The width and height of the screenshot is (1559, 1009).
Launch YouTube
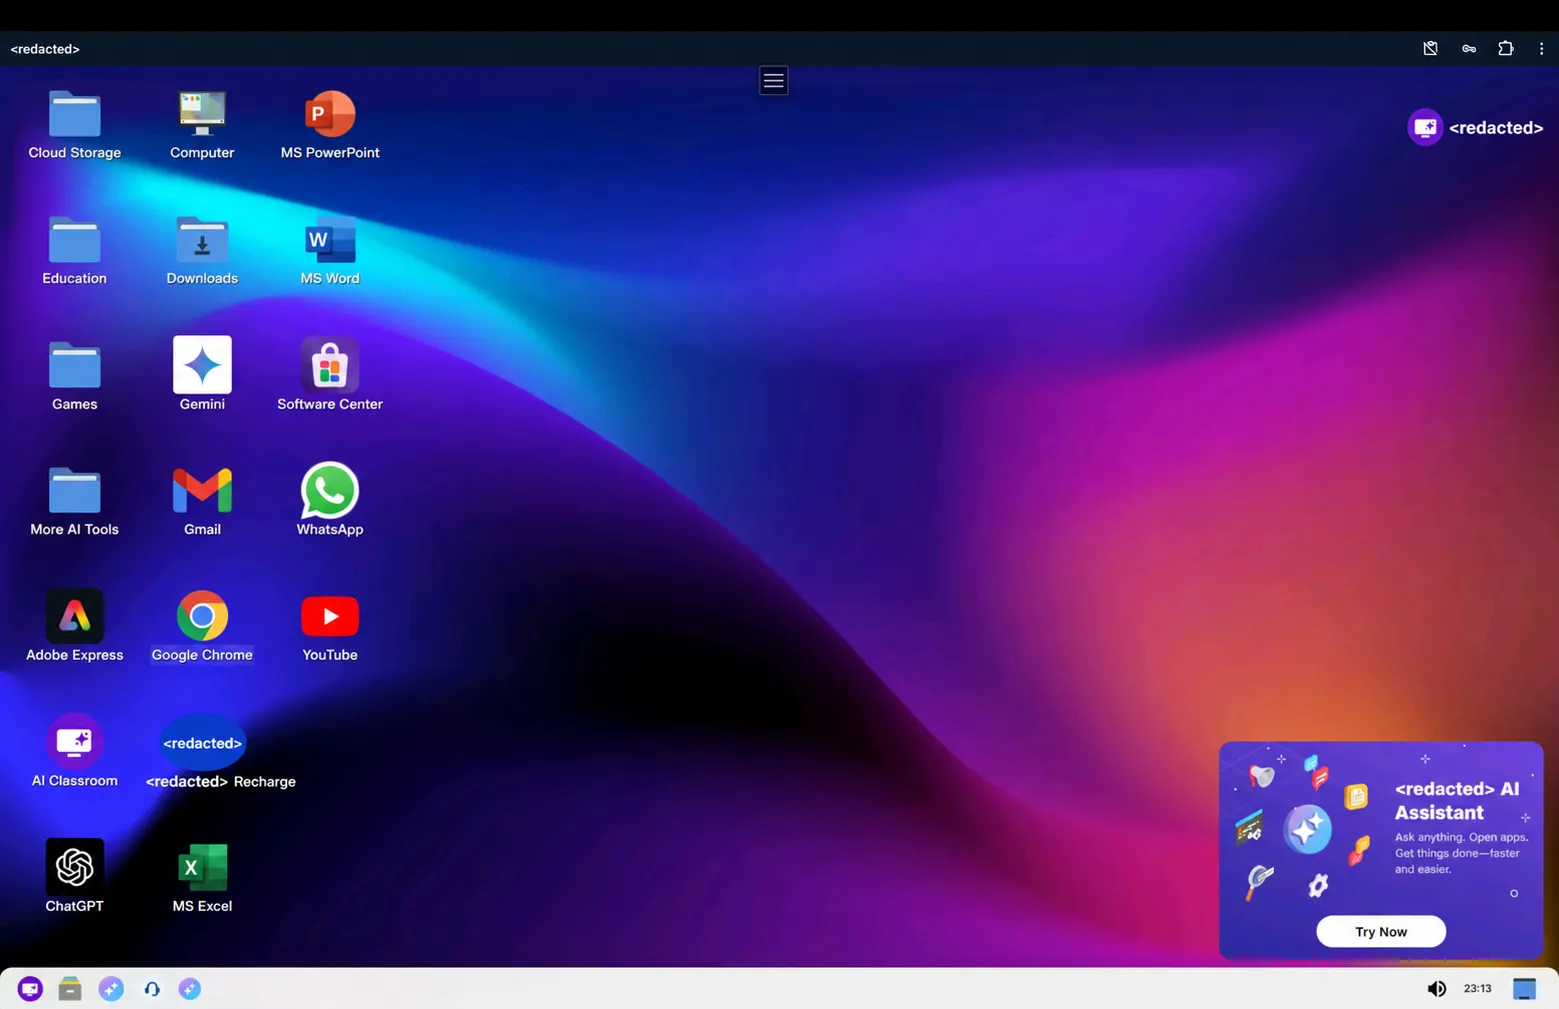click(330, 627)
